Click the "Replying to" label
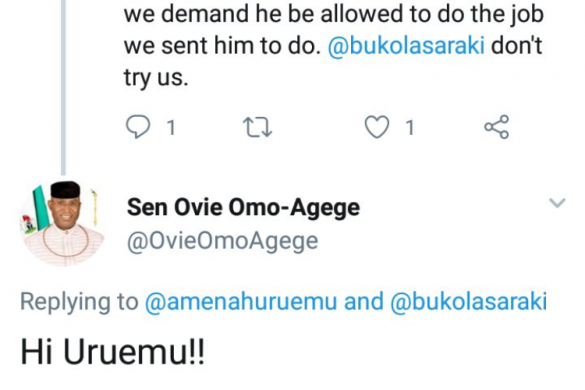 (79, 302)
